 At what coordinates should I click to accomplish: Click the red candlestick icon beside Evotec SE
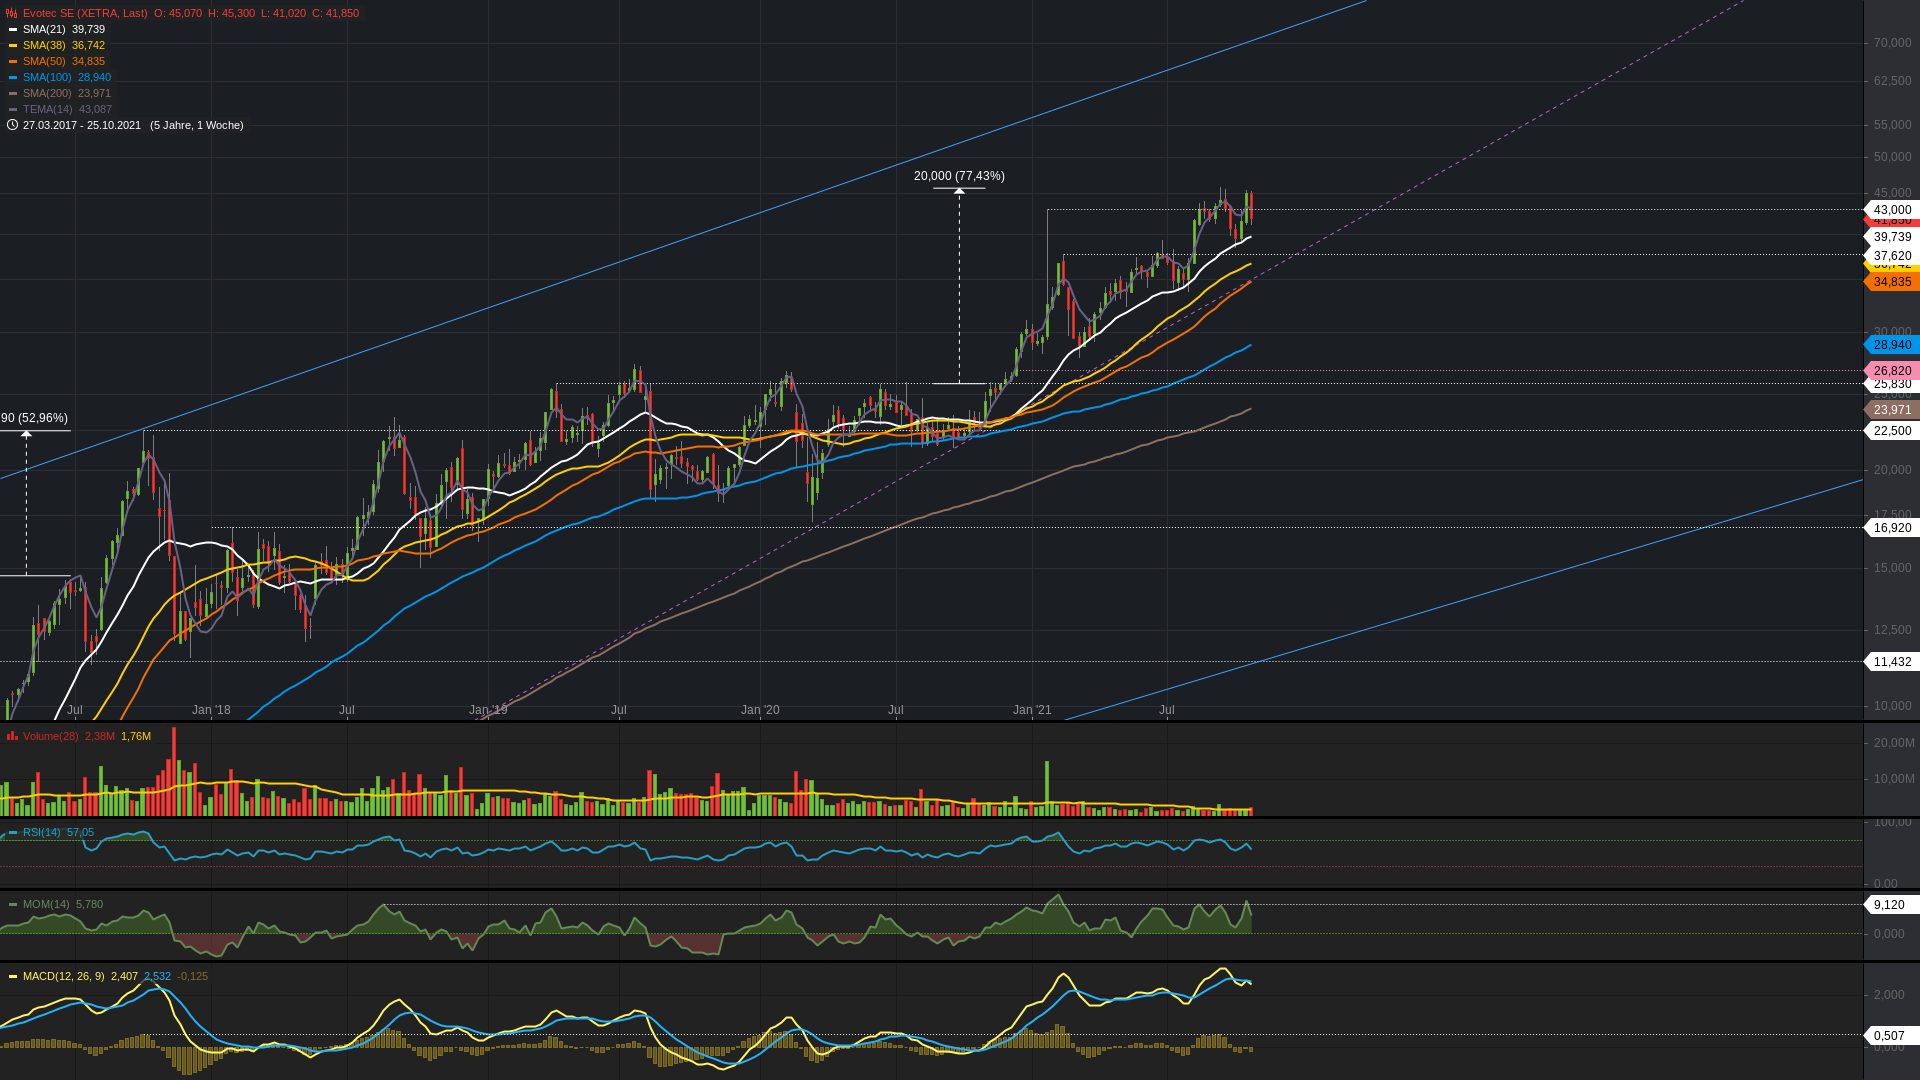click(x=11, y=13)
